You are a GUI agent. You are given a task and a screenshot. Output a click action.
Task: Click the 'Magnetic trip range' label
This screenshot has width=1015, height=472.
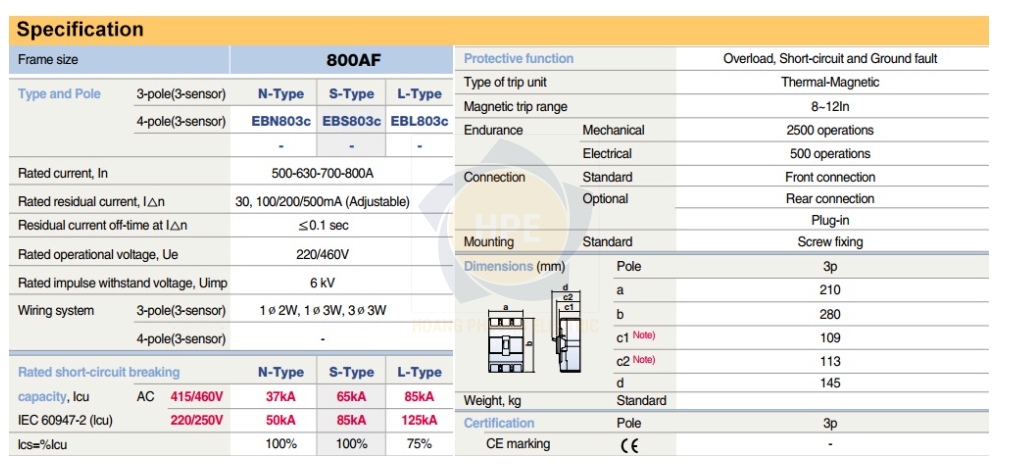click(515, 106)
